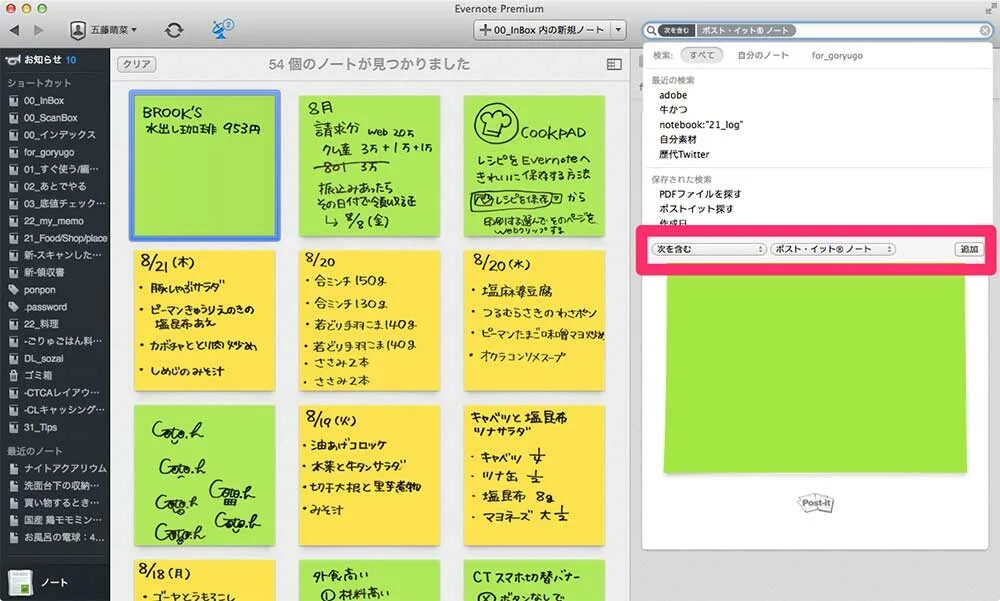Choose recent search 歴代Twitter

(684, 154)
